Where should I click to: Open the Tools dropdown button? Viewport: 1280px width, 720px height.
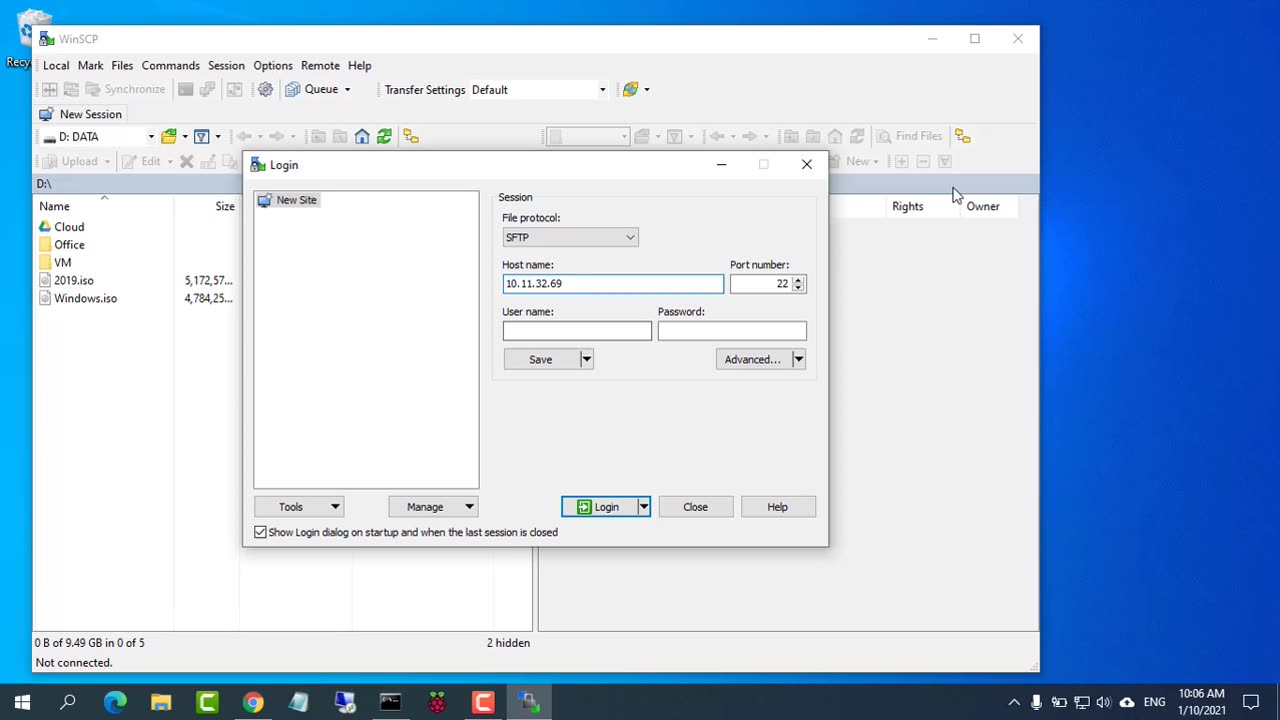pos(299,507)
